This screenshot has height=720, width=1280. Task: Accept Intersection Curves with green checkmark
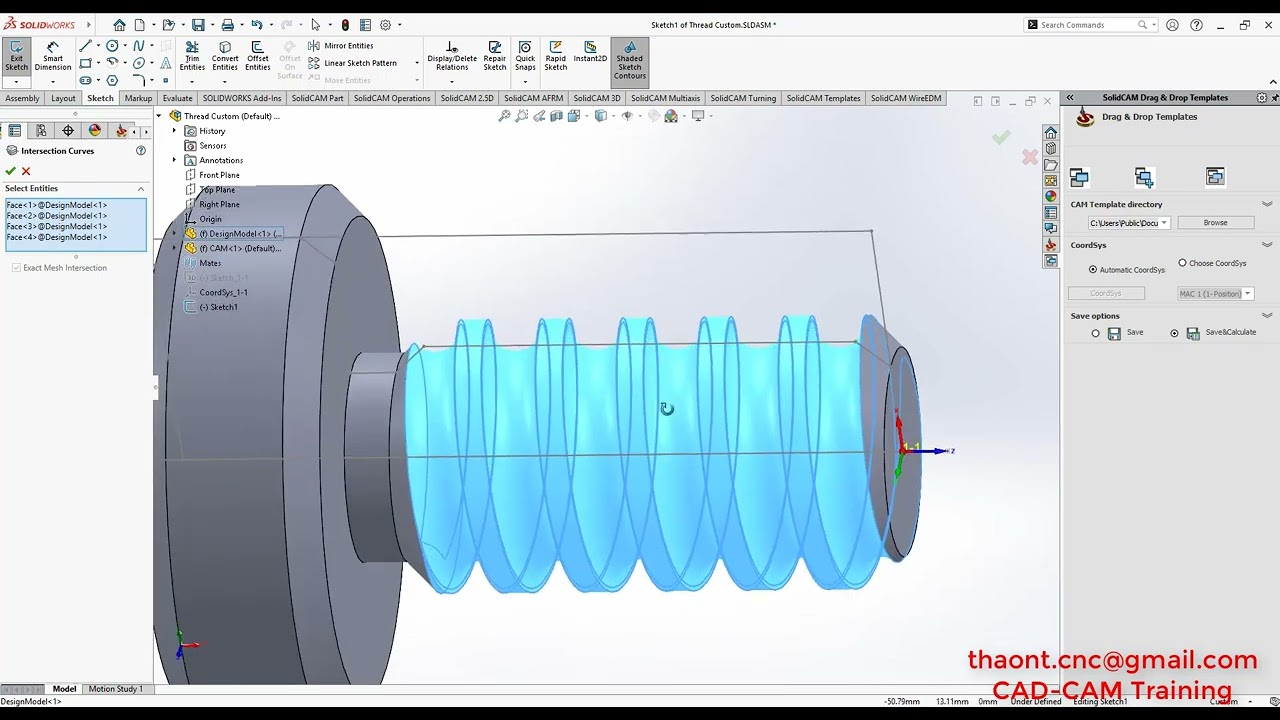[x=11, y=171]
